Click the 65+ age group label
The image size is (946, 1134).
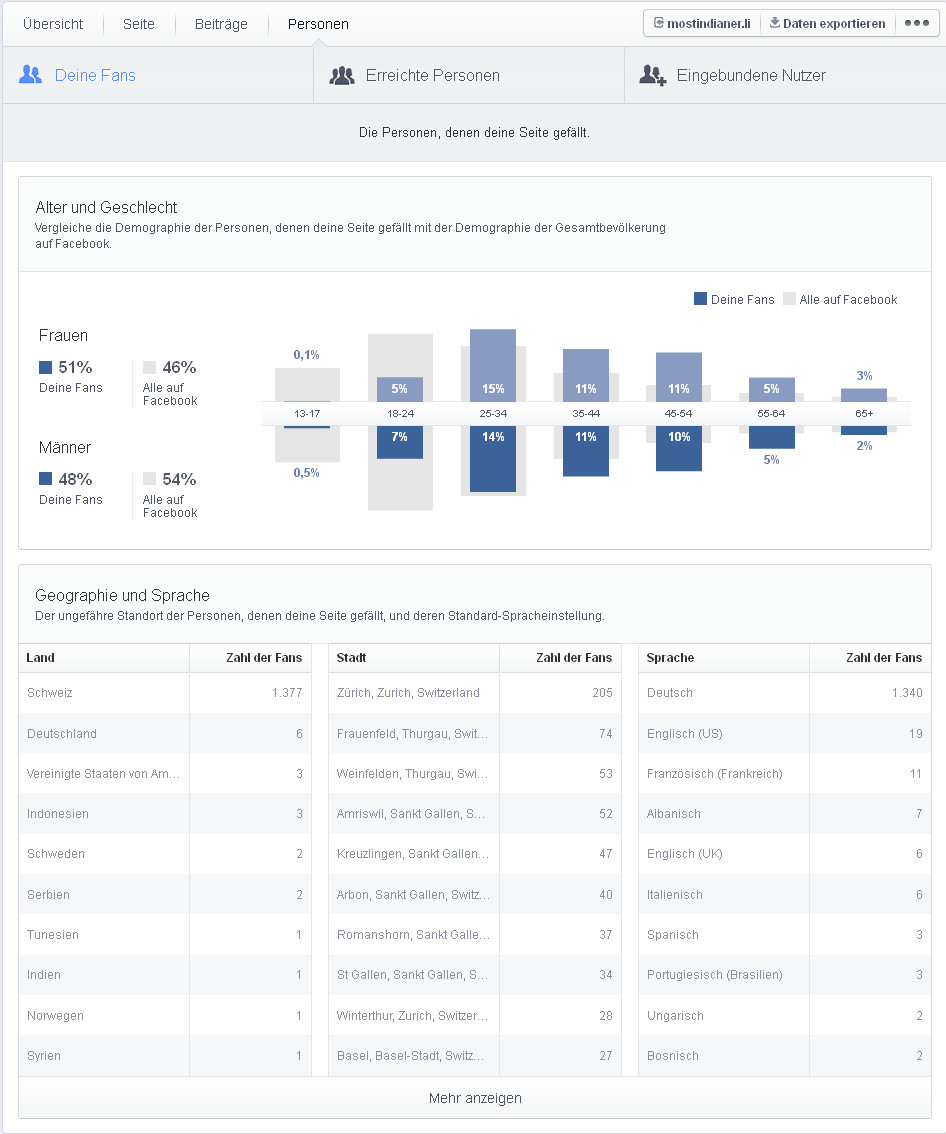864,414
